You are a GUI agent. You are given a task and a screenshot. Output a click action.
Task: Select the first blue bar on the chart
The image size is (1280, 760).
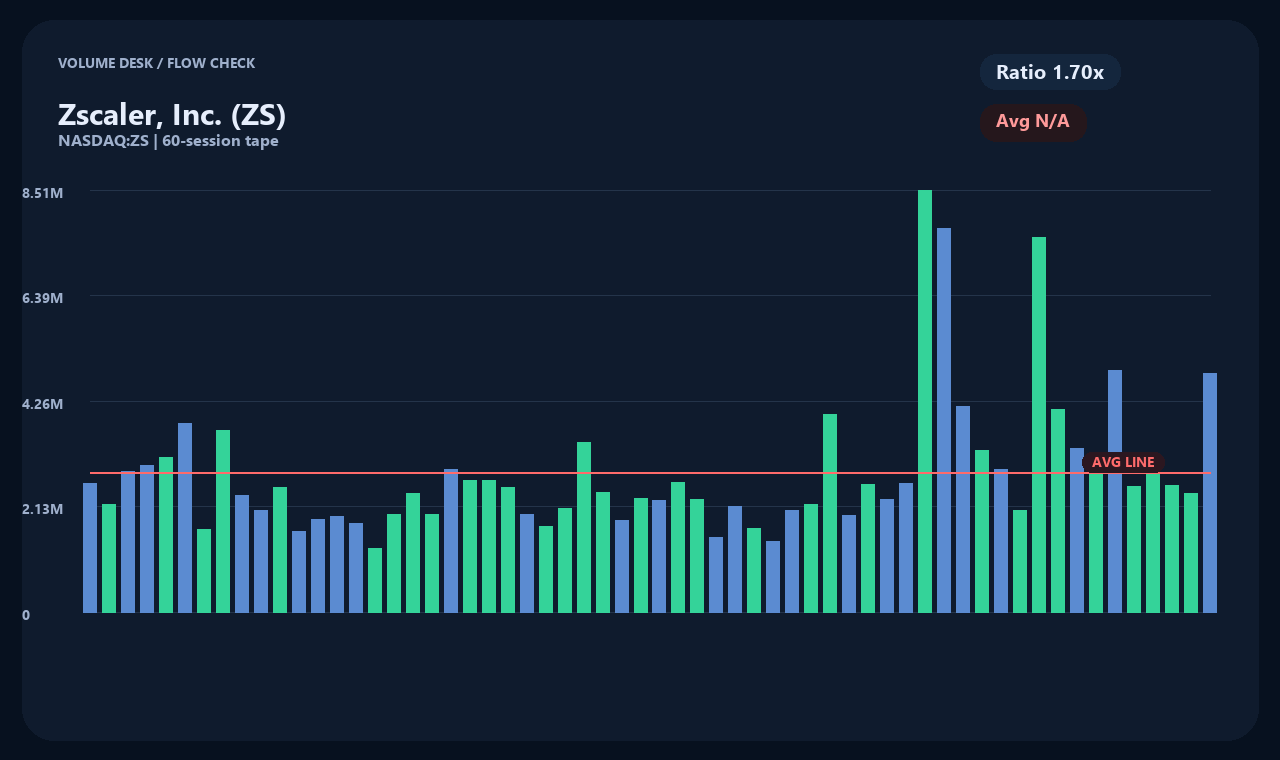(x=90, y=548)
